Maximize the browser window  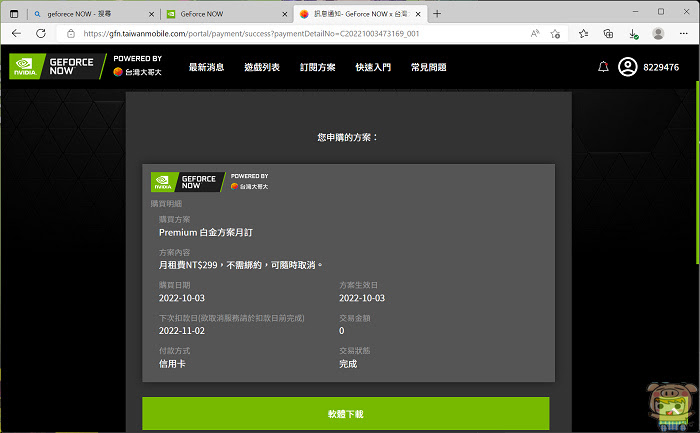pos(661,12)
